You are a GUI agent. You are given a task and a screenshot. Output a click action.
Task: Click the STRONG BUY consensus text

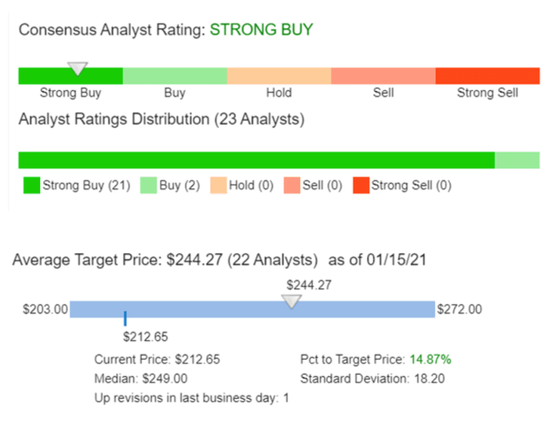pos(261,29)
